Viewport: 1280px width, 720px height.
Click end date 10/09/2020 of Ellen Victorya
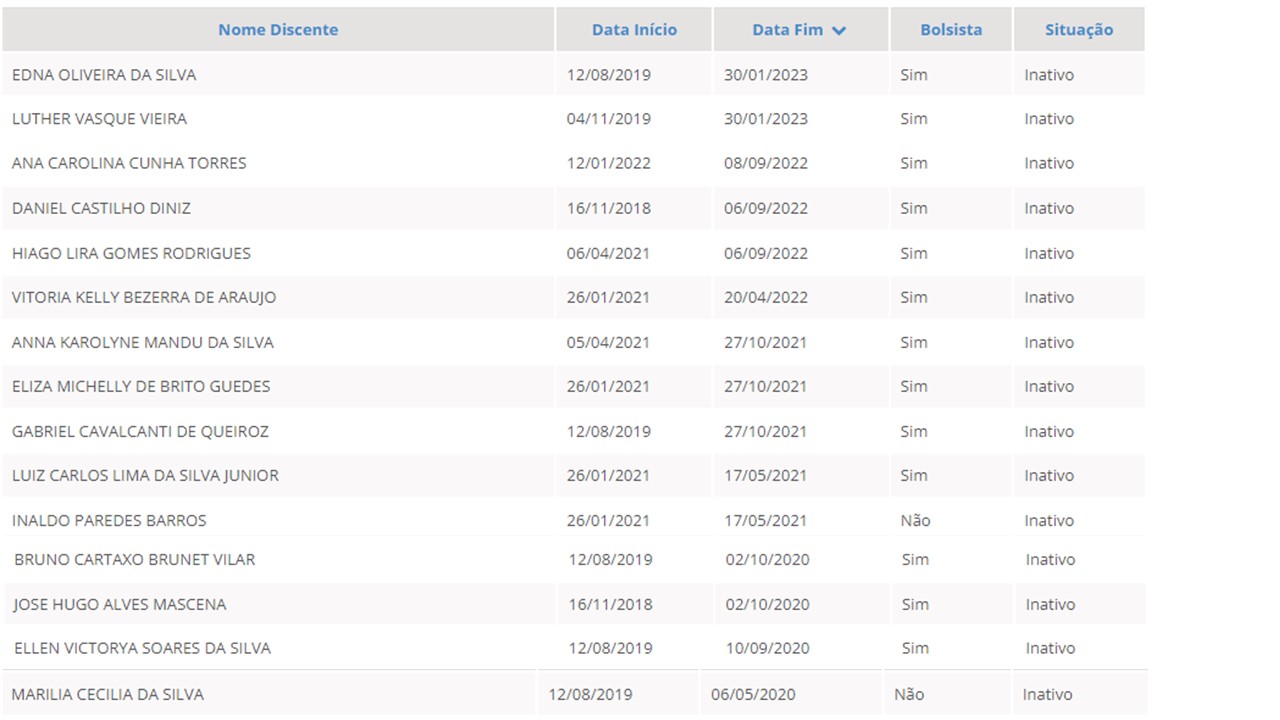(767, 648)
